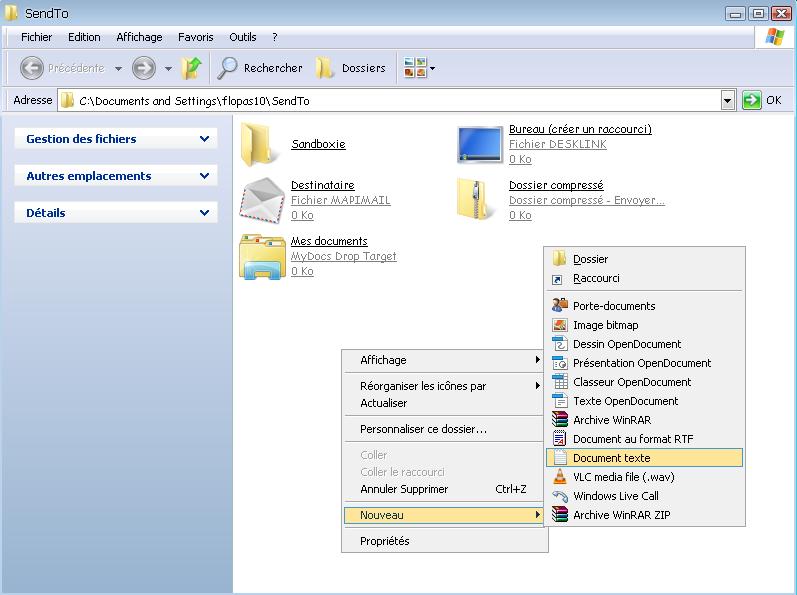The width and height of the screenshot is (797, 595).
Task: Create a Classeur OpenDocument file
Action: tap(645, 382)
